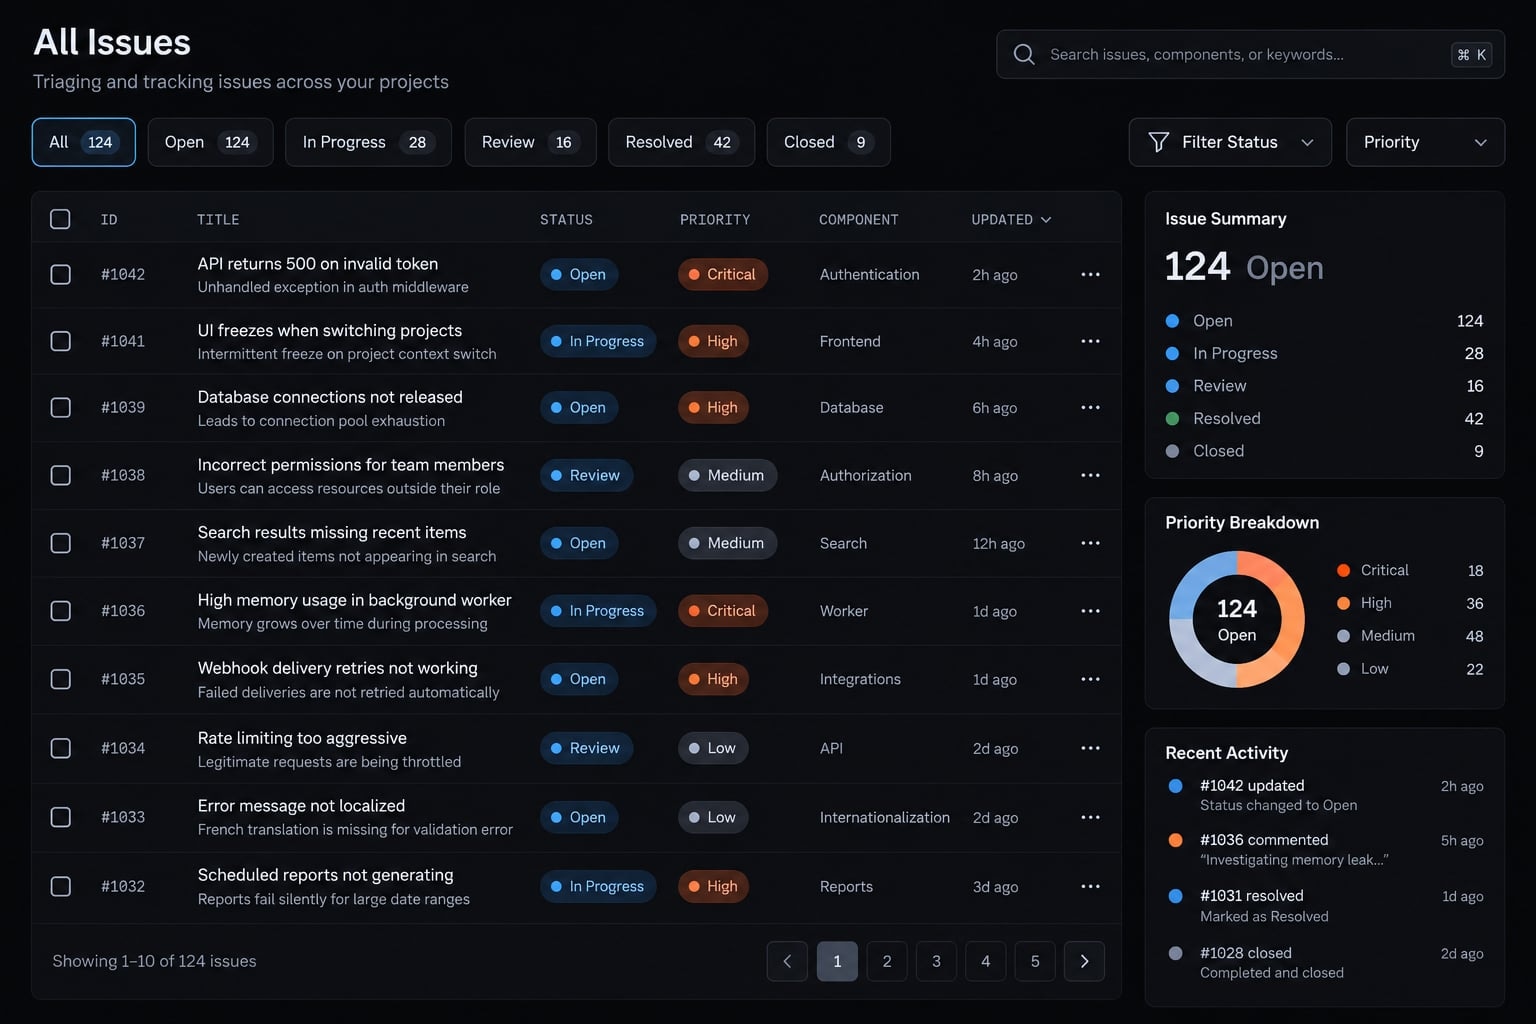Mark the checkbox for issue #1035
The width and height of the screenshot is (1536, 1024).
[60, 679]
